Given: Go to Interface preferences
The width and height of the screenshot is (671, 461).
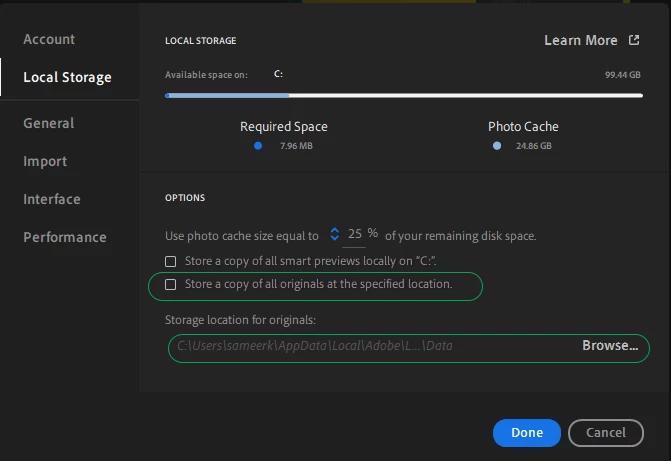Looking at the screenshot, I should (52, 199).
